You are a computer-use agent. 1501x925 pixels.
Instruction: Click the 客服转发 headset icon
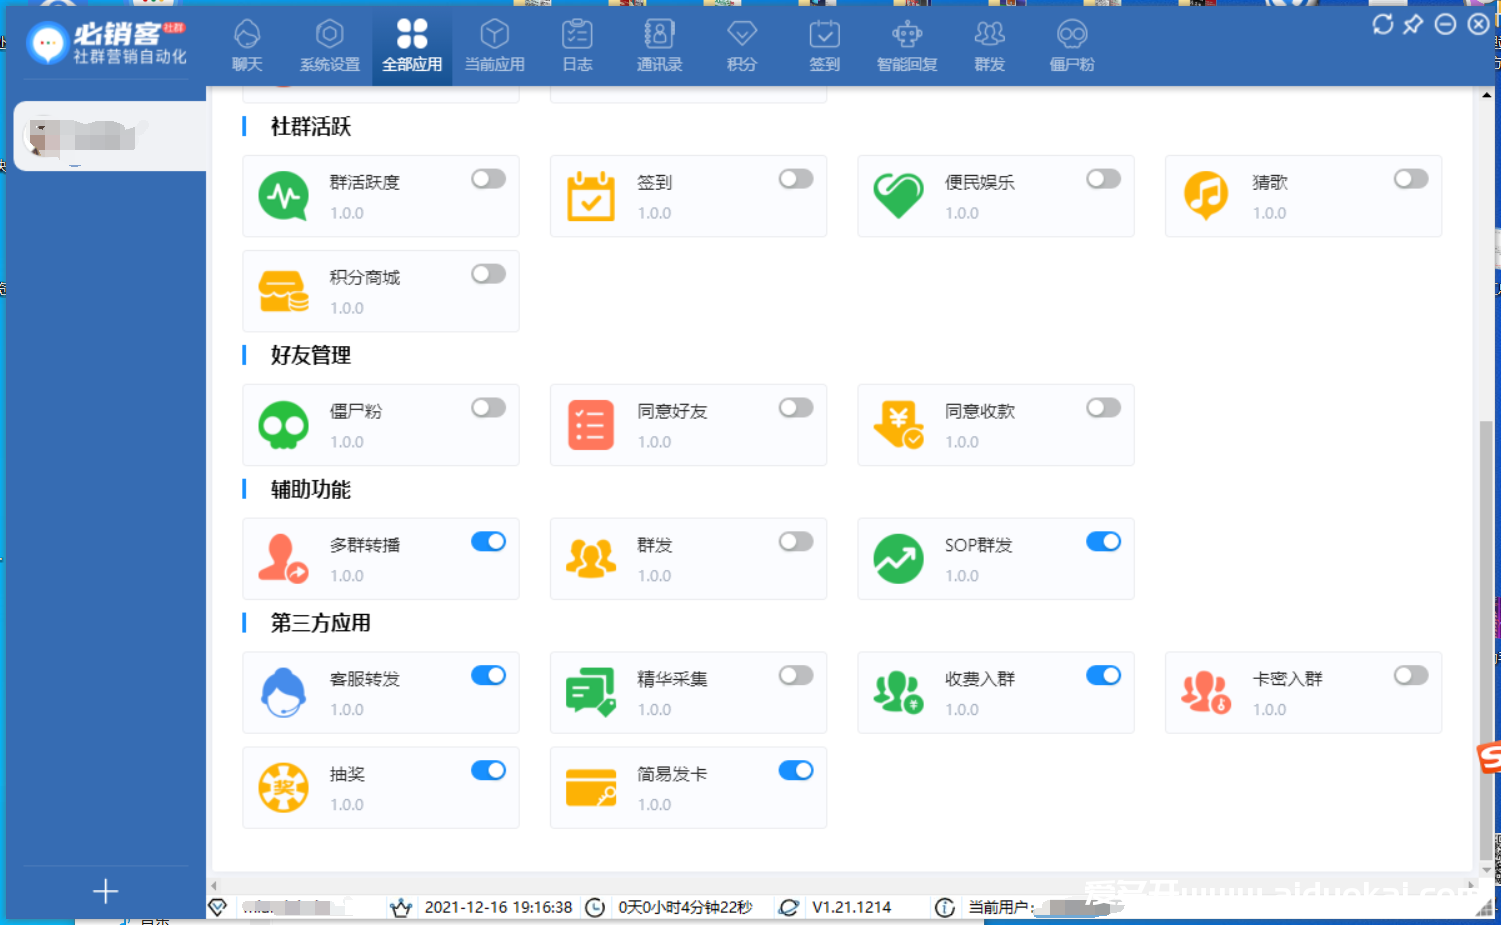[x=284, y=692]
